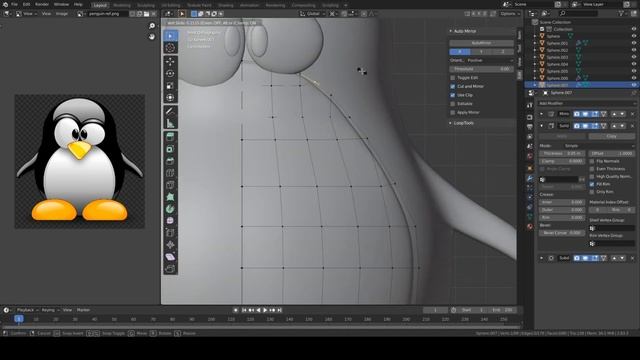Viewport: 640px width, 360px height.
Task: Collapse the Solidify modifier panel
Action: point(542,126)
